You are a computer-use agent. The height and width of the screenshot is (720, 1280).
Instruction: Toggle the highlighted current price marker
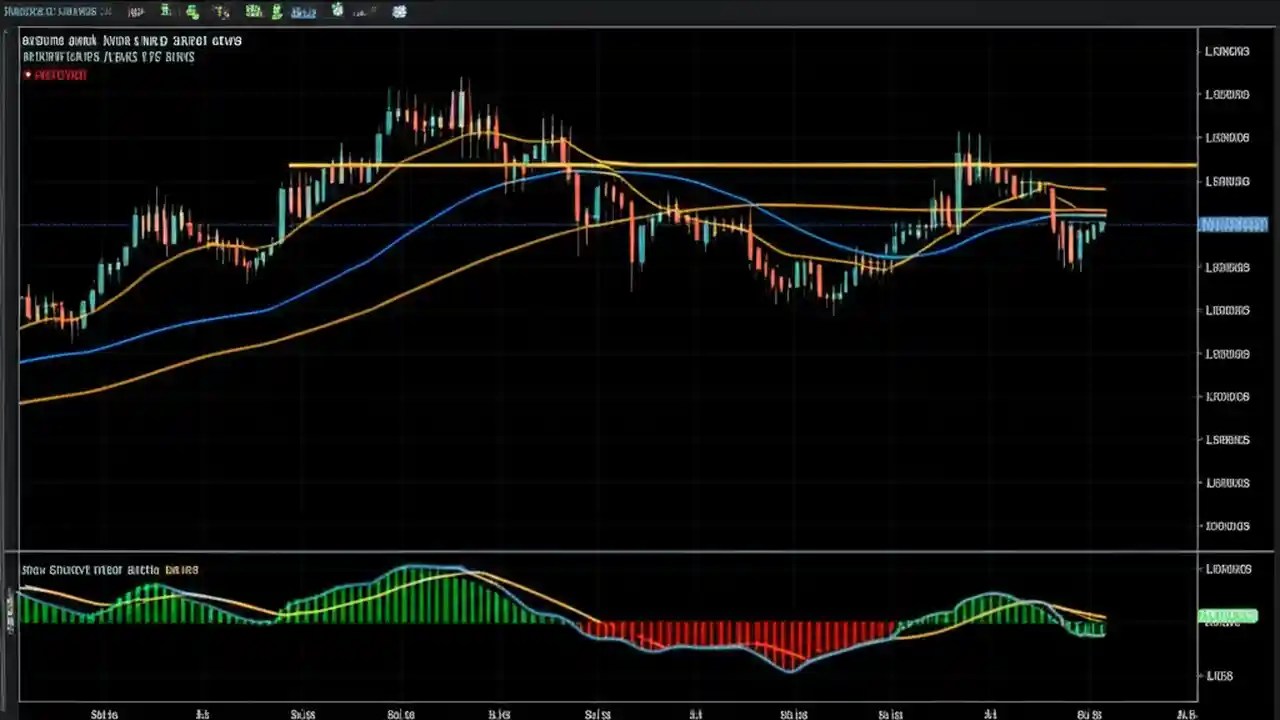(1233, 224)
